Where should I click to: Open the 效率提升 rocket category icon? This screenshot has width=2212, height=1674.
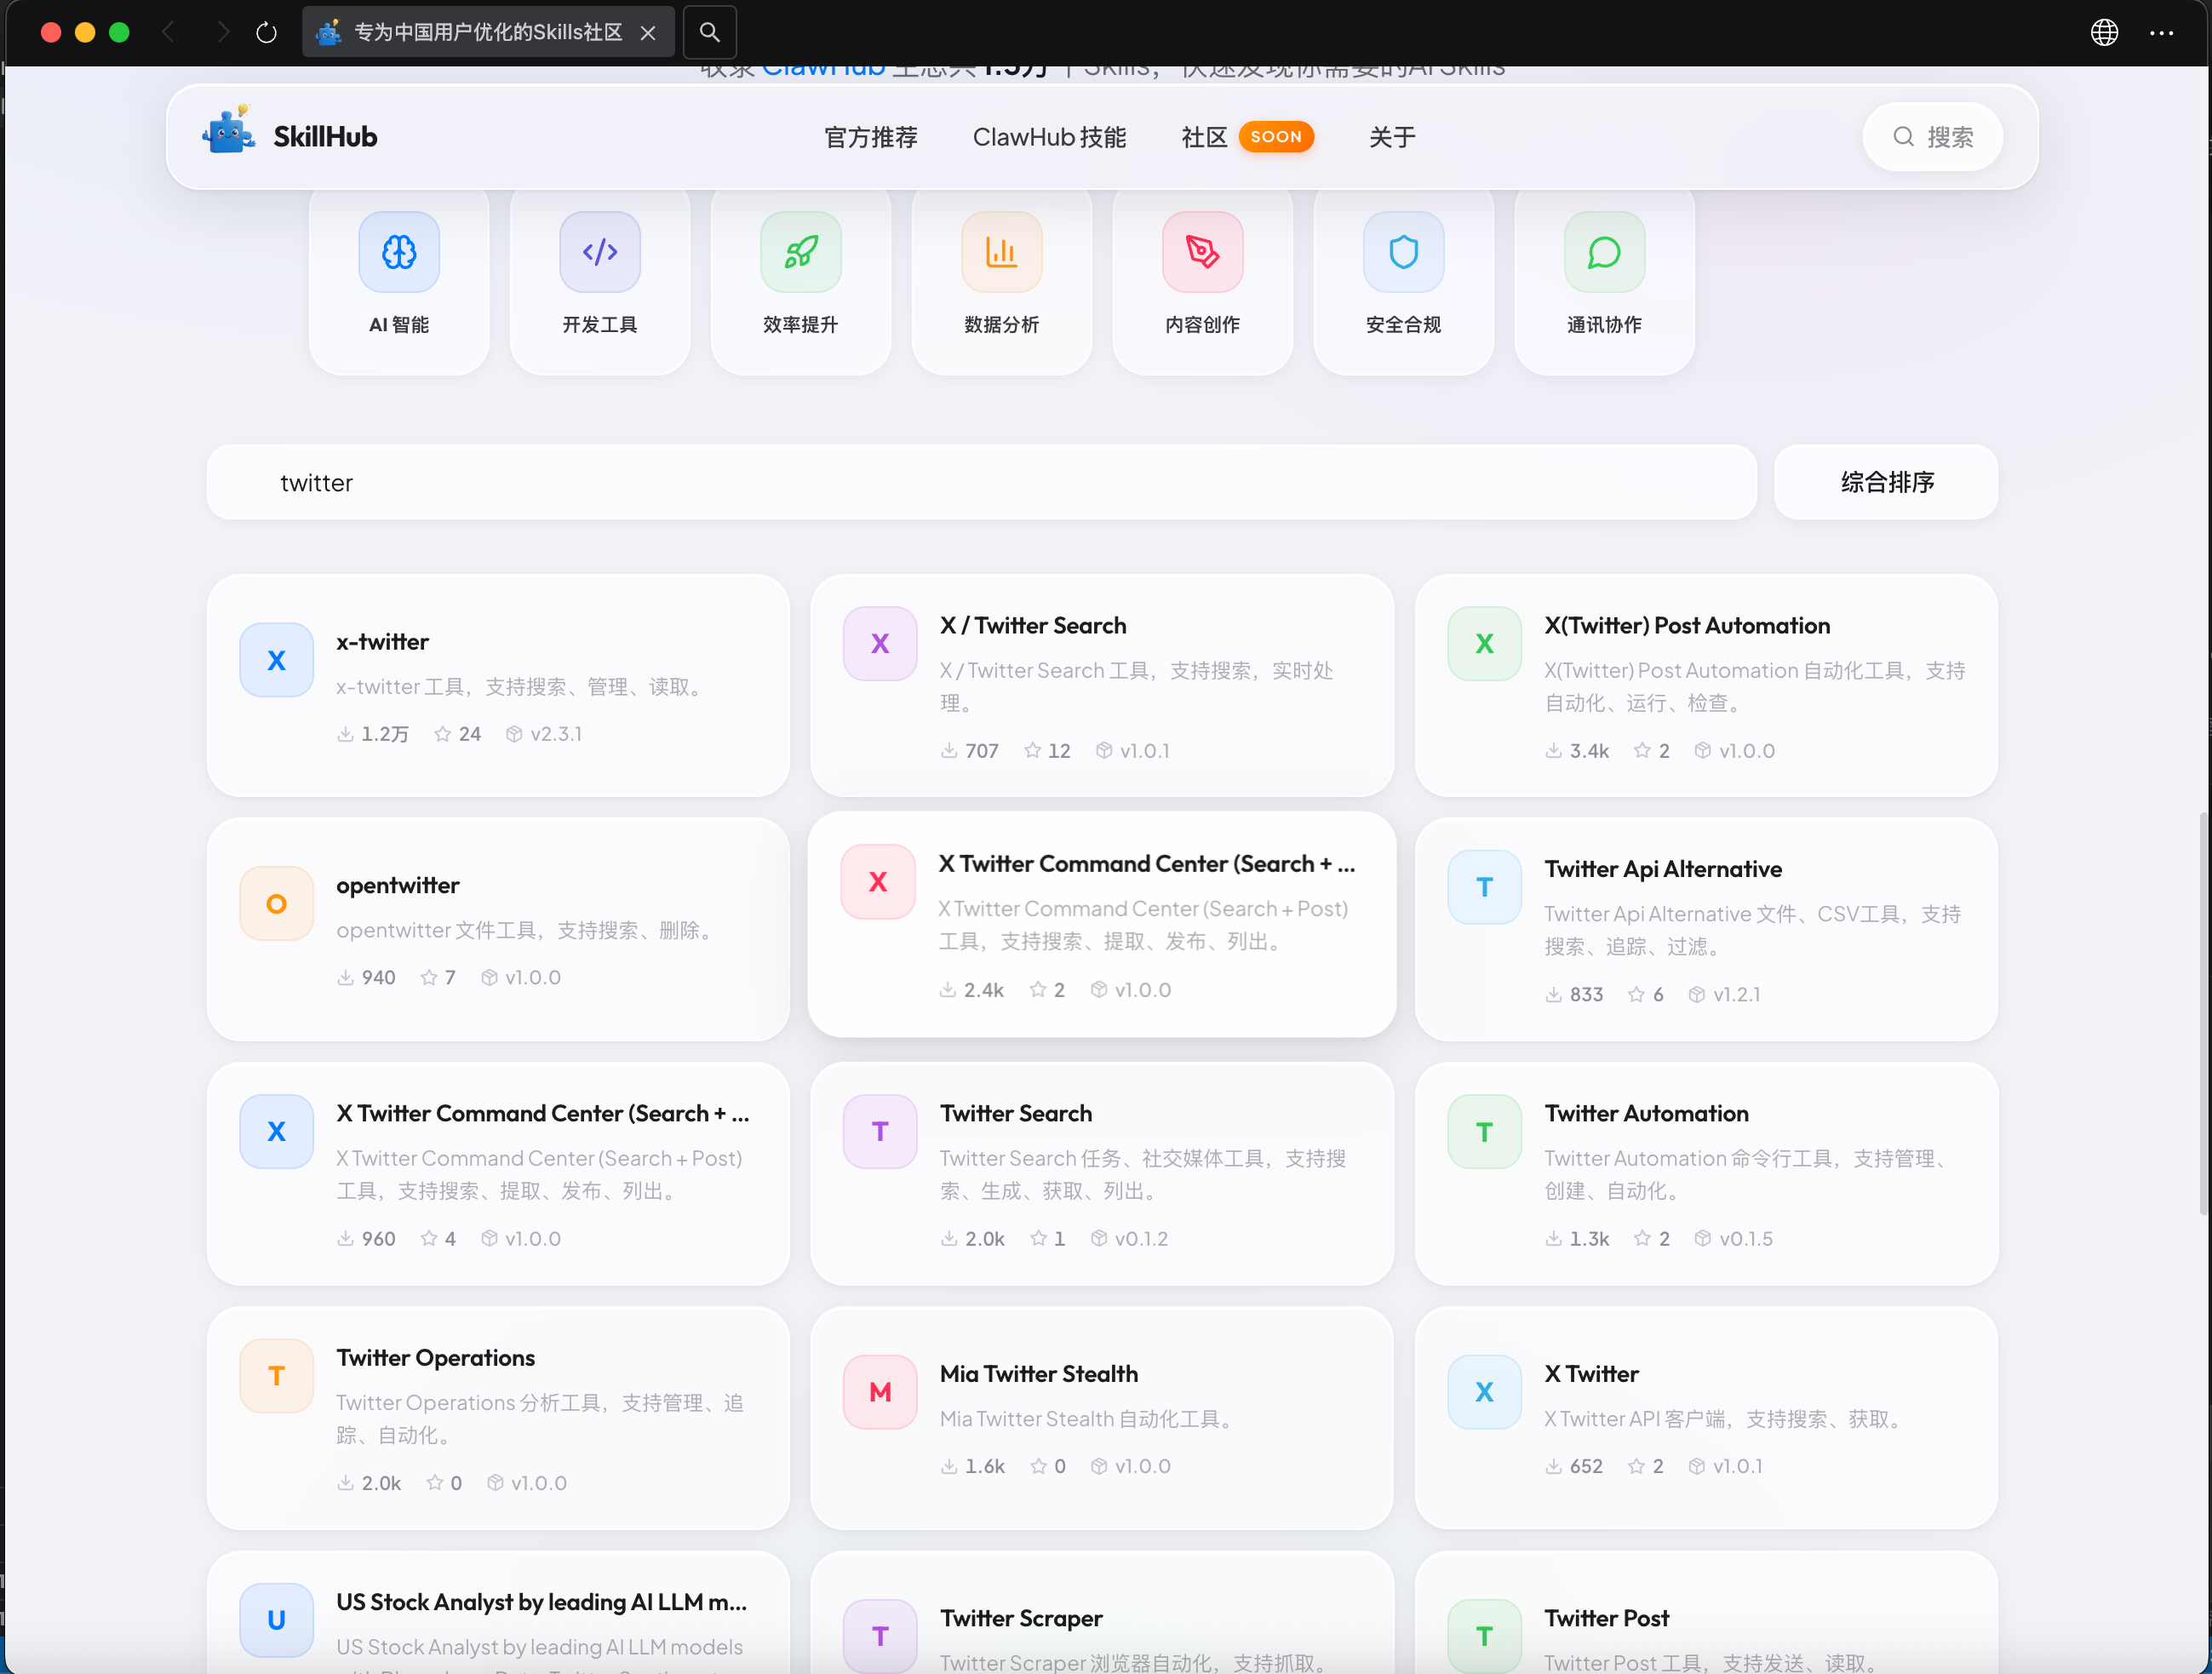coord(801,252)
